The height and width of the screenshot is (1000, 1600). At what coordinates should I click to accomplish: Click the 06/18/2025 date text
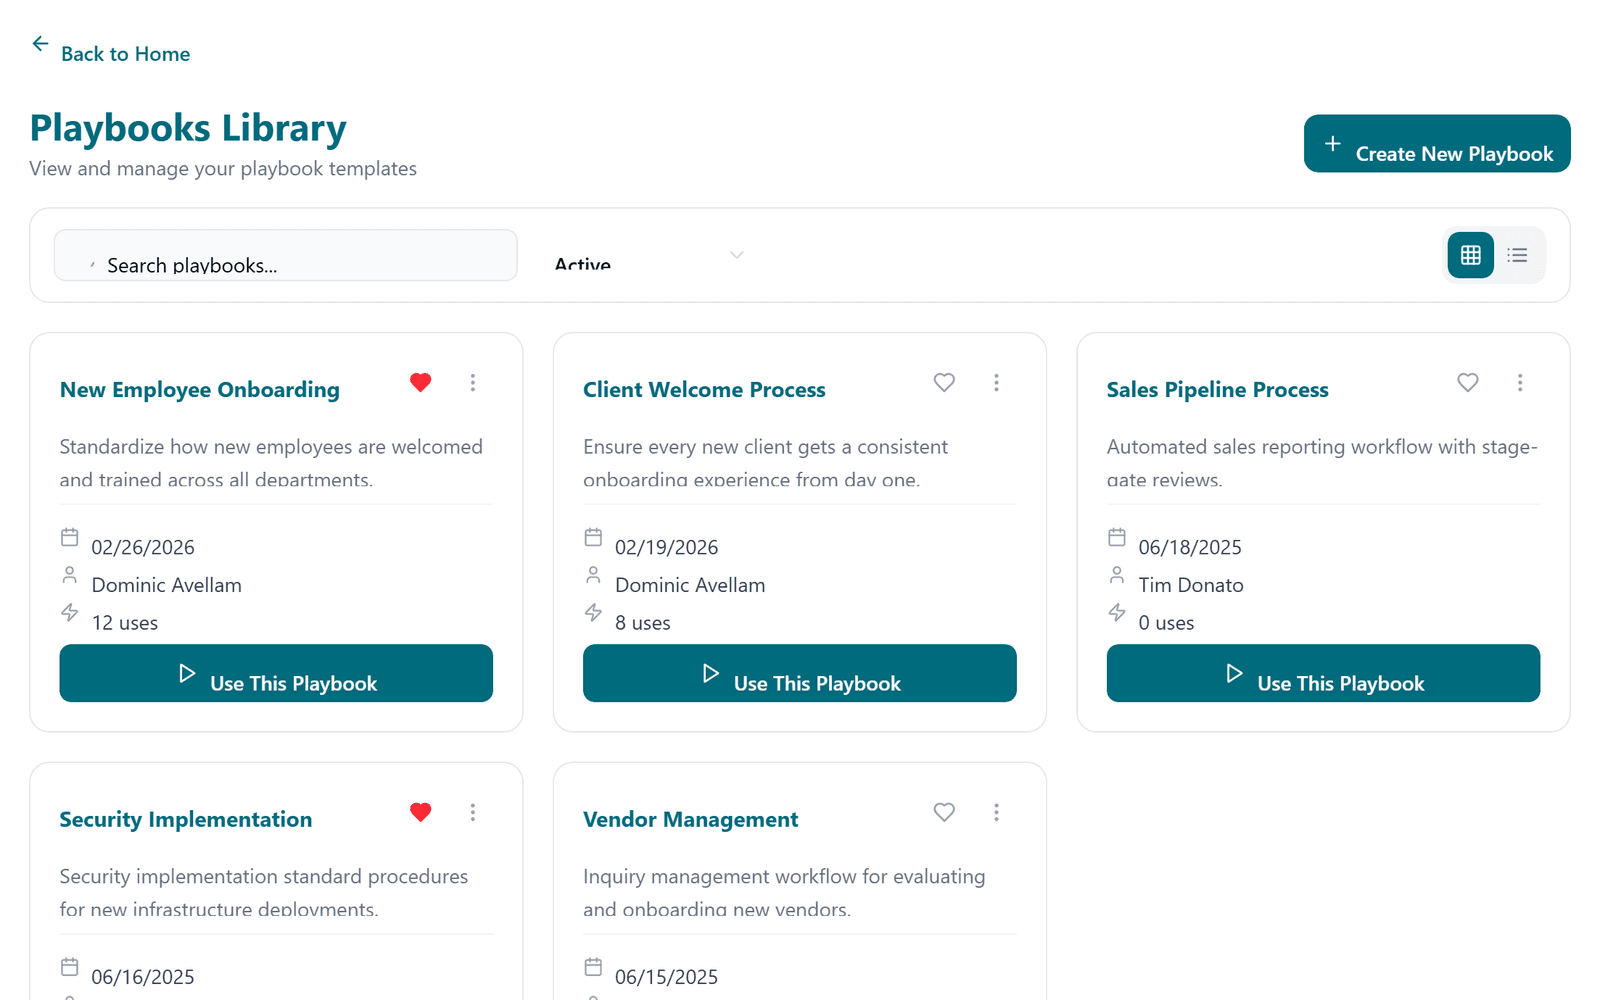(x=1190, y=548)
